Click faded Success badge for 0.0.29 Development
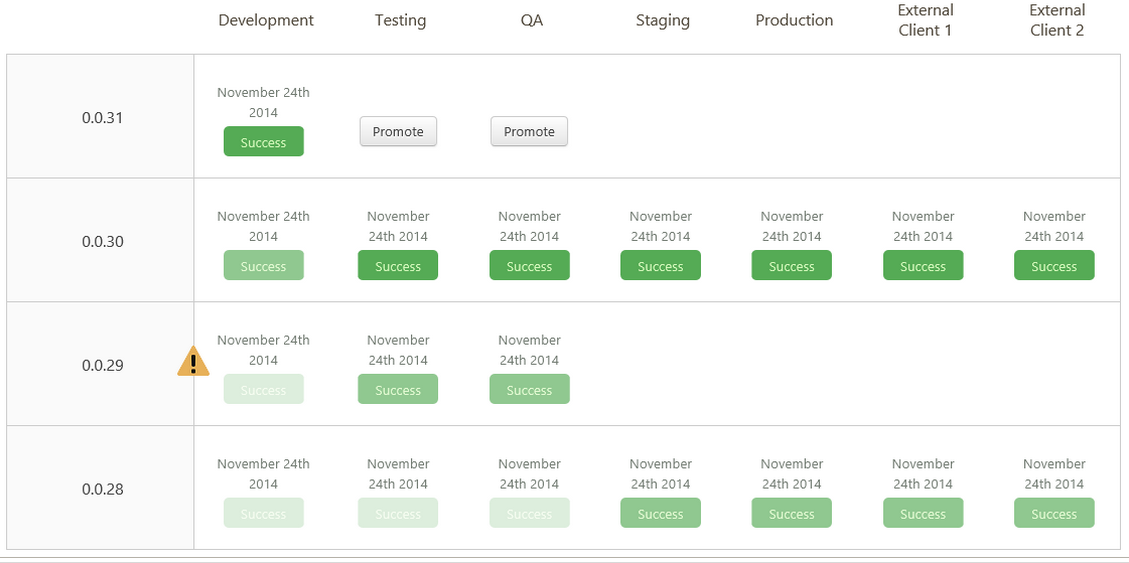The width and height of the screenshot is (1129, 563). tap(263, 390)
